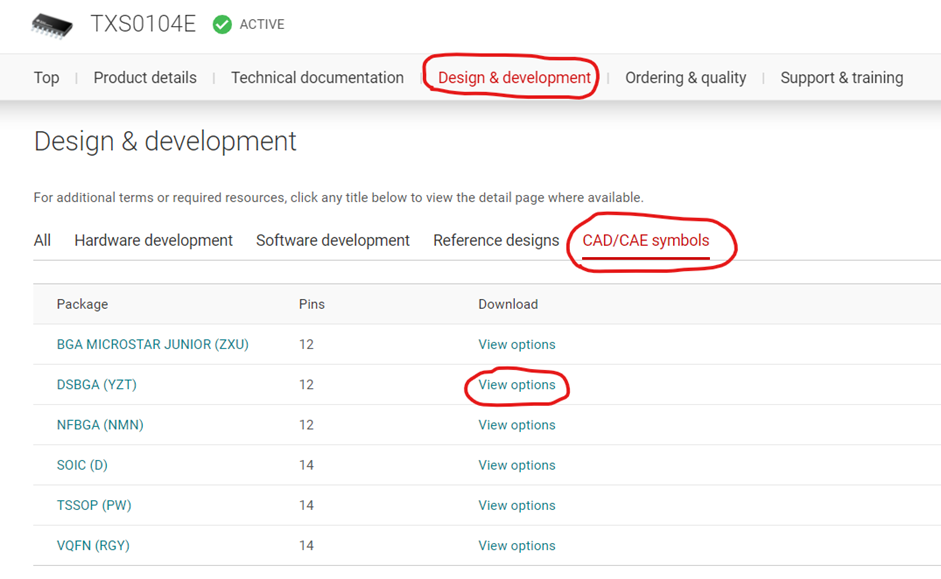Open Support & training section

click(841, 77)
